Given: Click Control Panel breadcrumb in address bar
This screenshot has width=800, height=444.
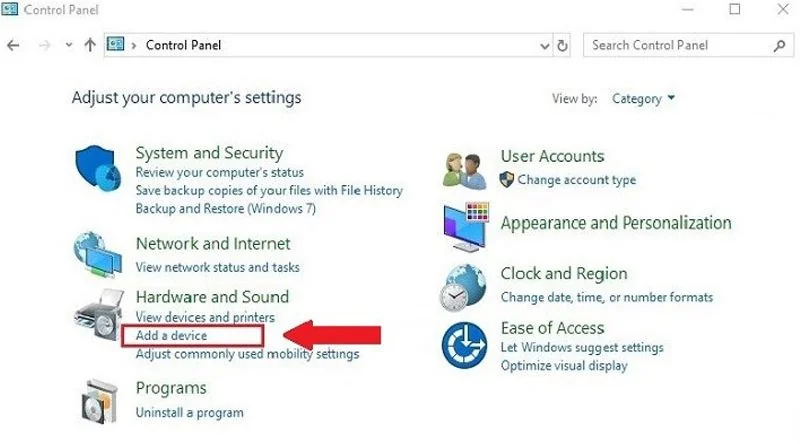Looking at the screenshot, I should (x=183, y=45).
